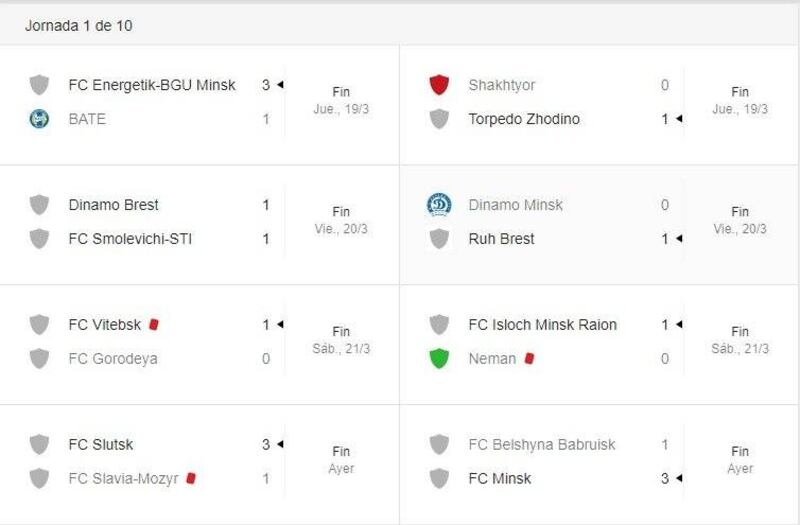Click the red Shakhtyor shield icon

439,85
